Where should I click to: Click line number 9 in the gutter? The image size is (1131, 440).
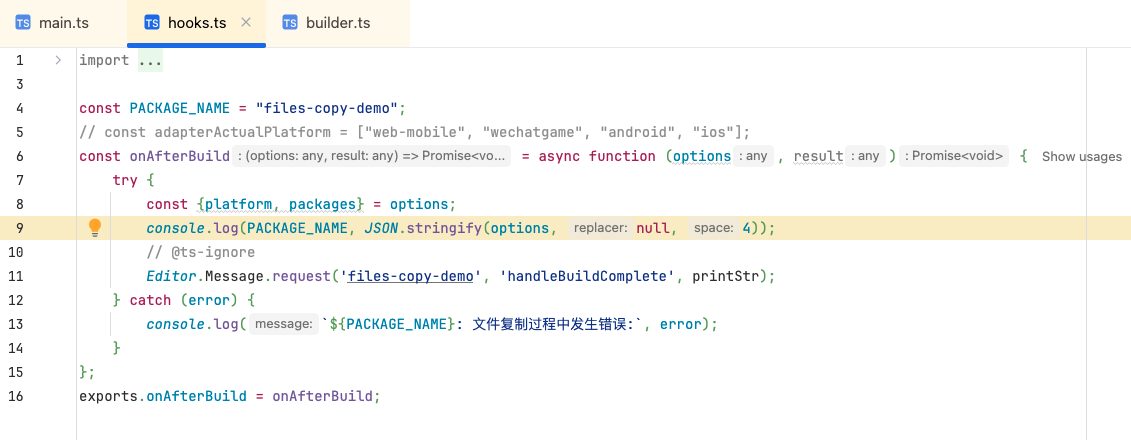point(19,228)
